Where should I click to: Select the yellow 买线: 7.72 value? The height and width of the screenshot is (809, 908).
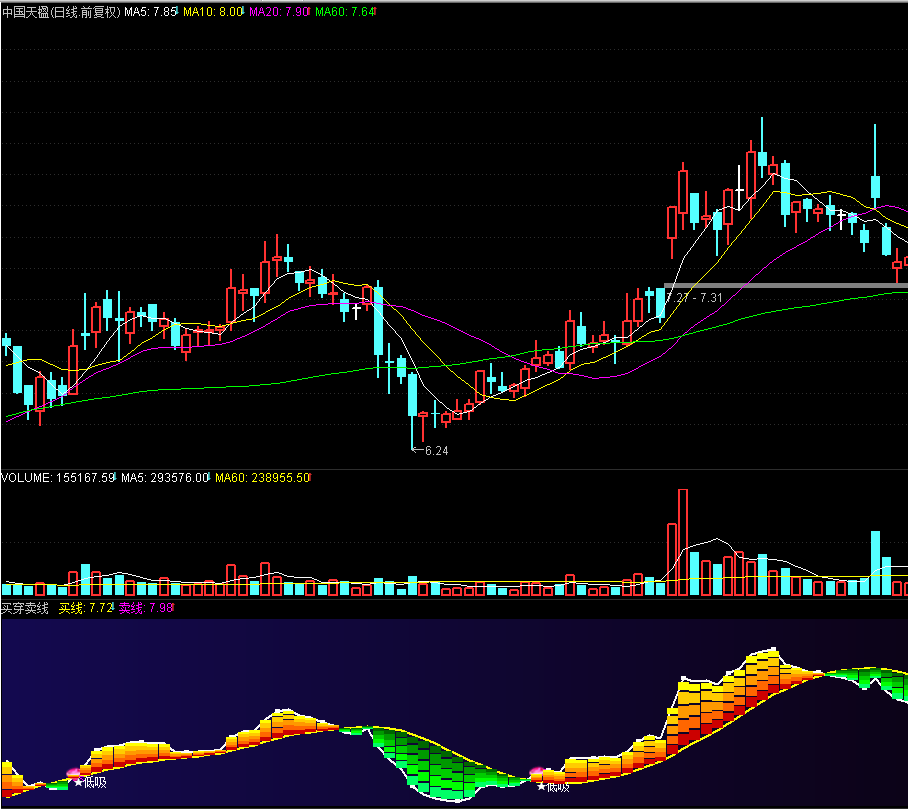[x=86, y=609]
